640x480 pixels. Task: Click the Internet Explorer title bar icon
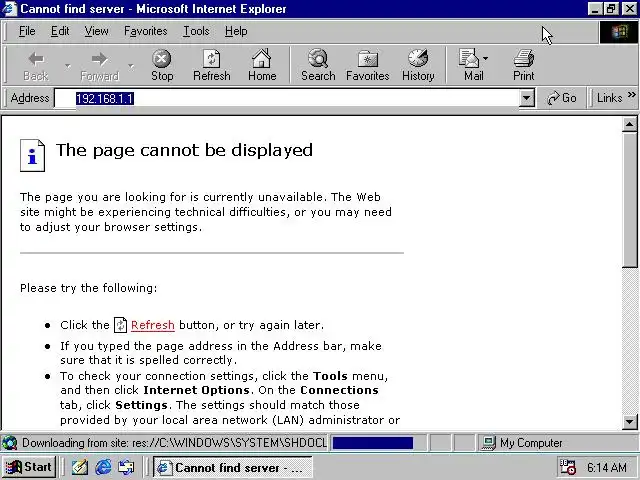pos(9,9)
